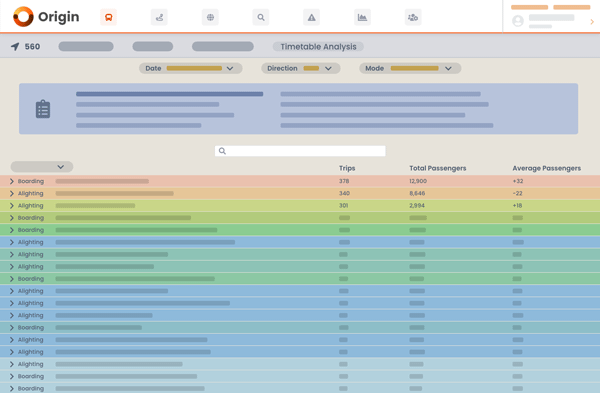Open the Direction dropdown
Image resolution: width=600 pixels, height=393 pixels.
point(301,68)
